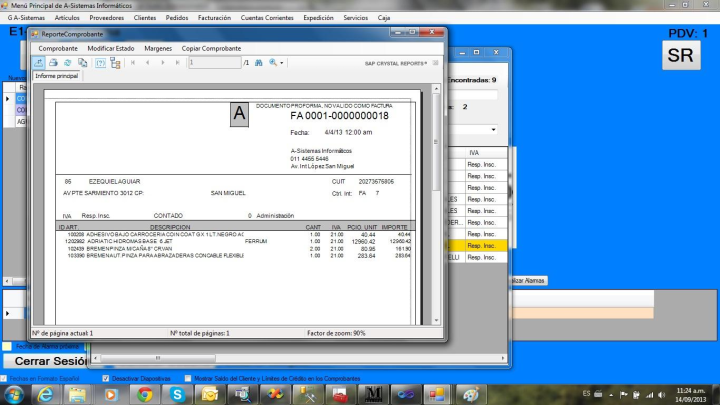Click the Copy icon in report toolbar
Viewport: 720px width, 405px height.
(x=82, y=62)
